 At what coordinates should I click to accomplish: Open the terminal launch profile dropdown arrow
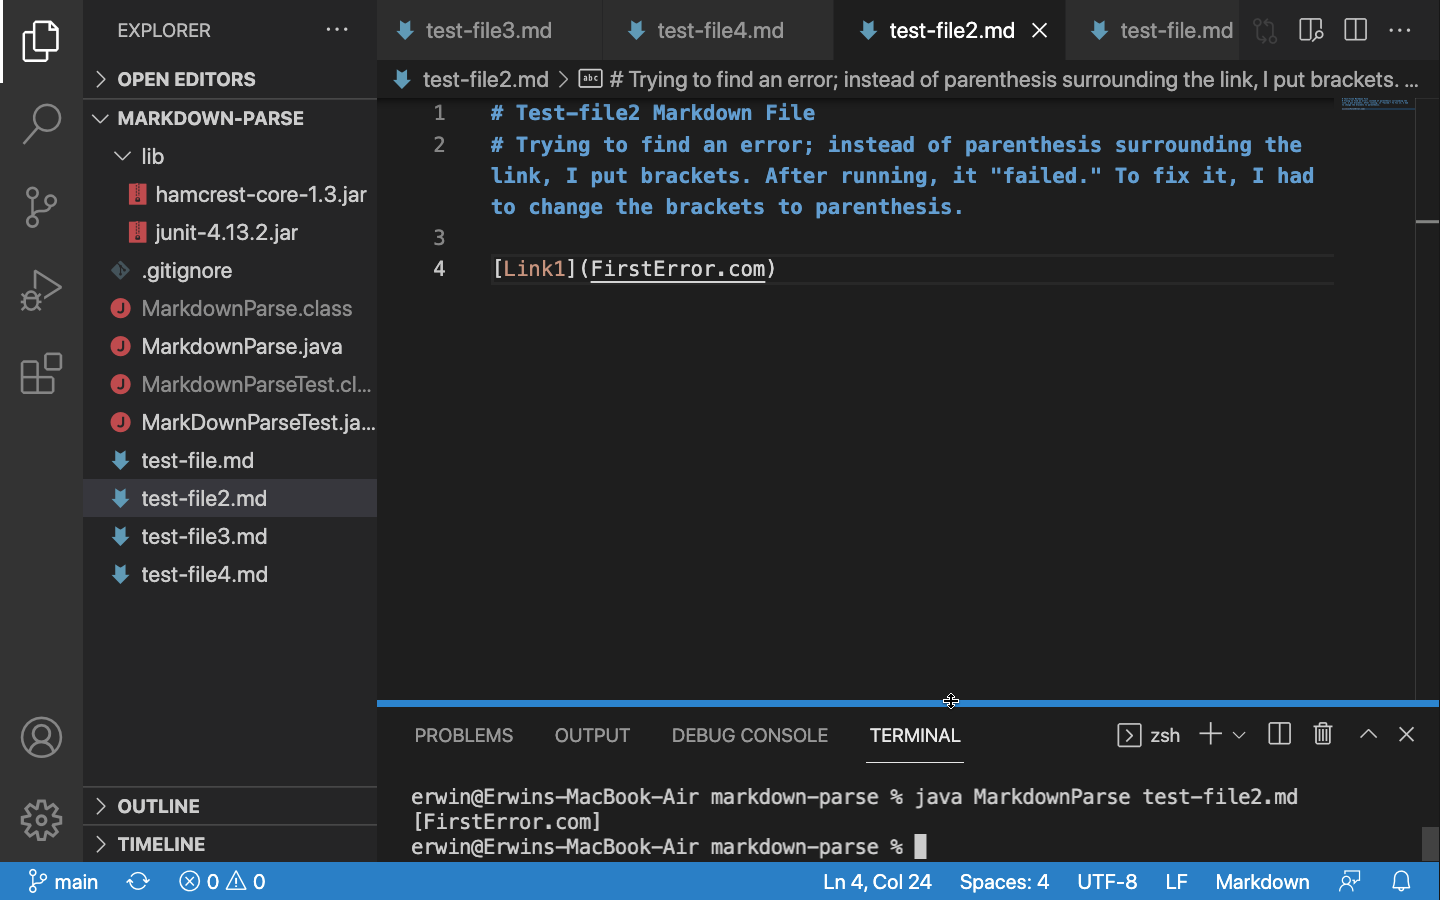click(x=1239, y=735)
